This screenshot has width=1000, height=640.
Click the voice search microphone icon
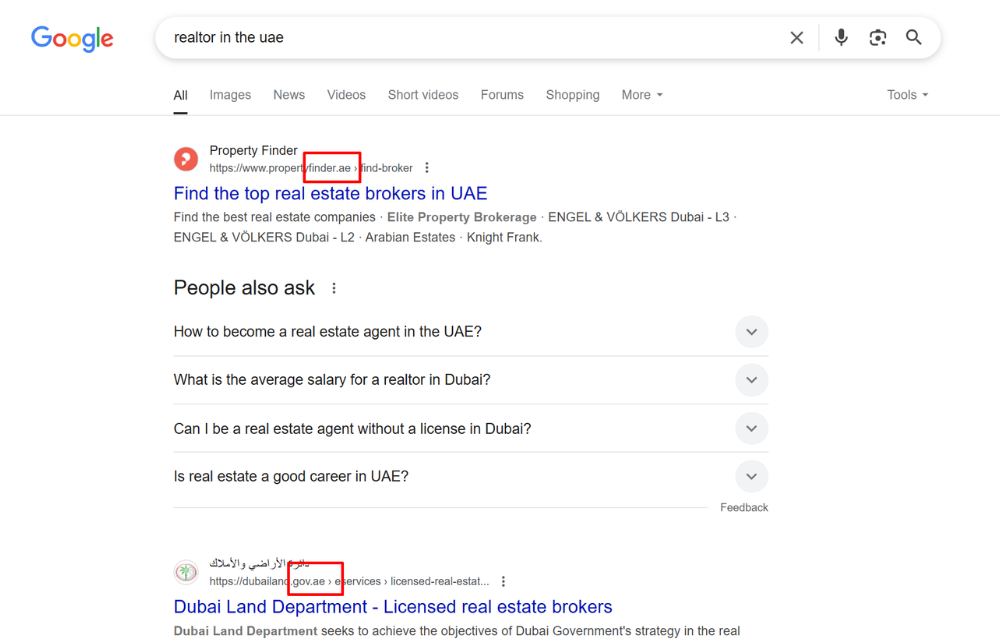pyautogui.click(x=841, y=37)
